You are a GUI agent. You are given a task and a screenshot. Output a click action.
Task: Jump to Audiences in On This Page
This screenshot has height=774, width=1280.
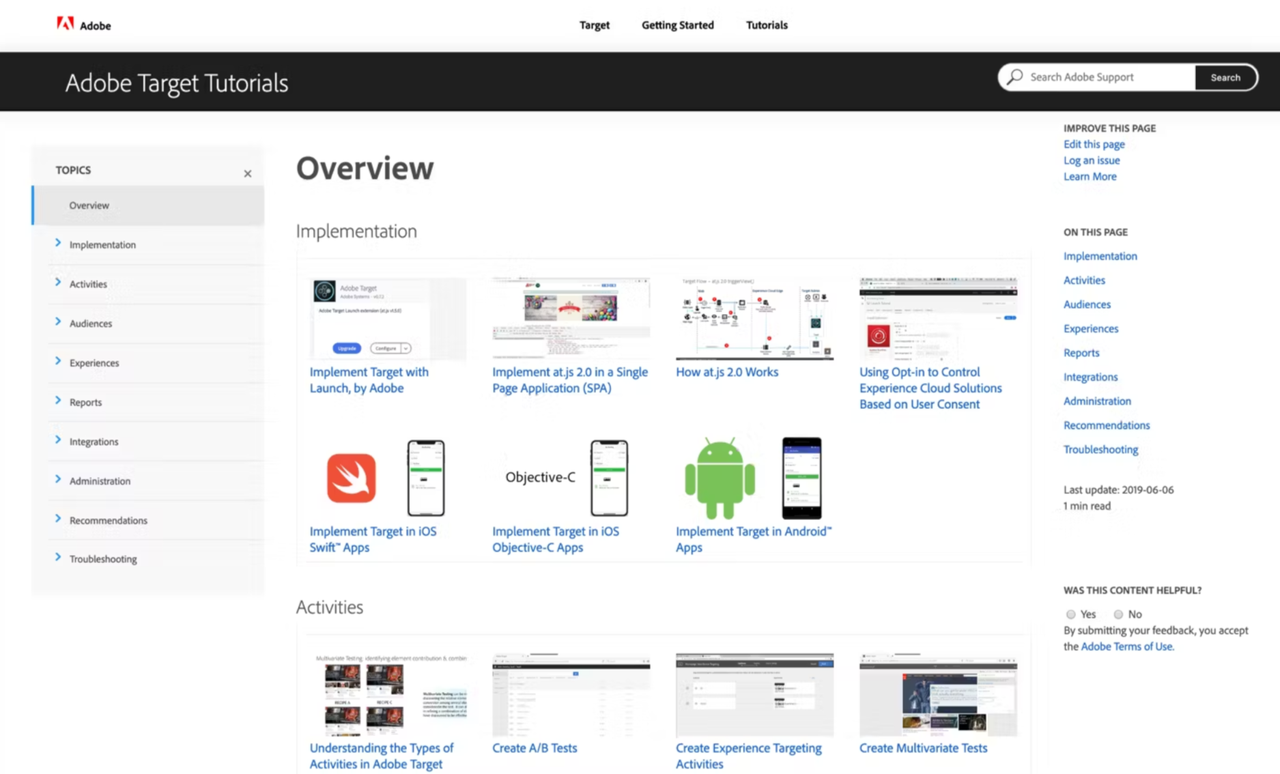pyautogui.click(x=1087, y=304)
